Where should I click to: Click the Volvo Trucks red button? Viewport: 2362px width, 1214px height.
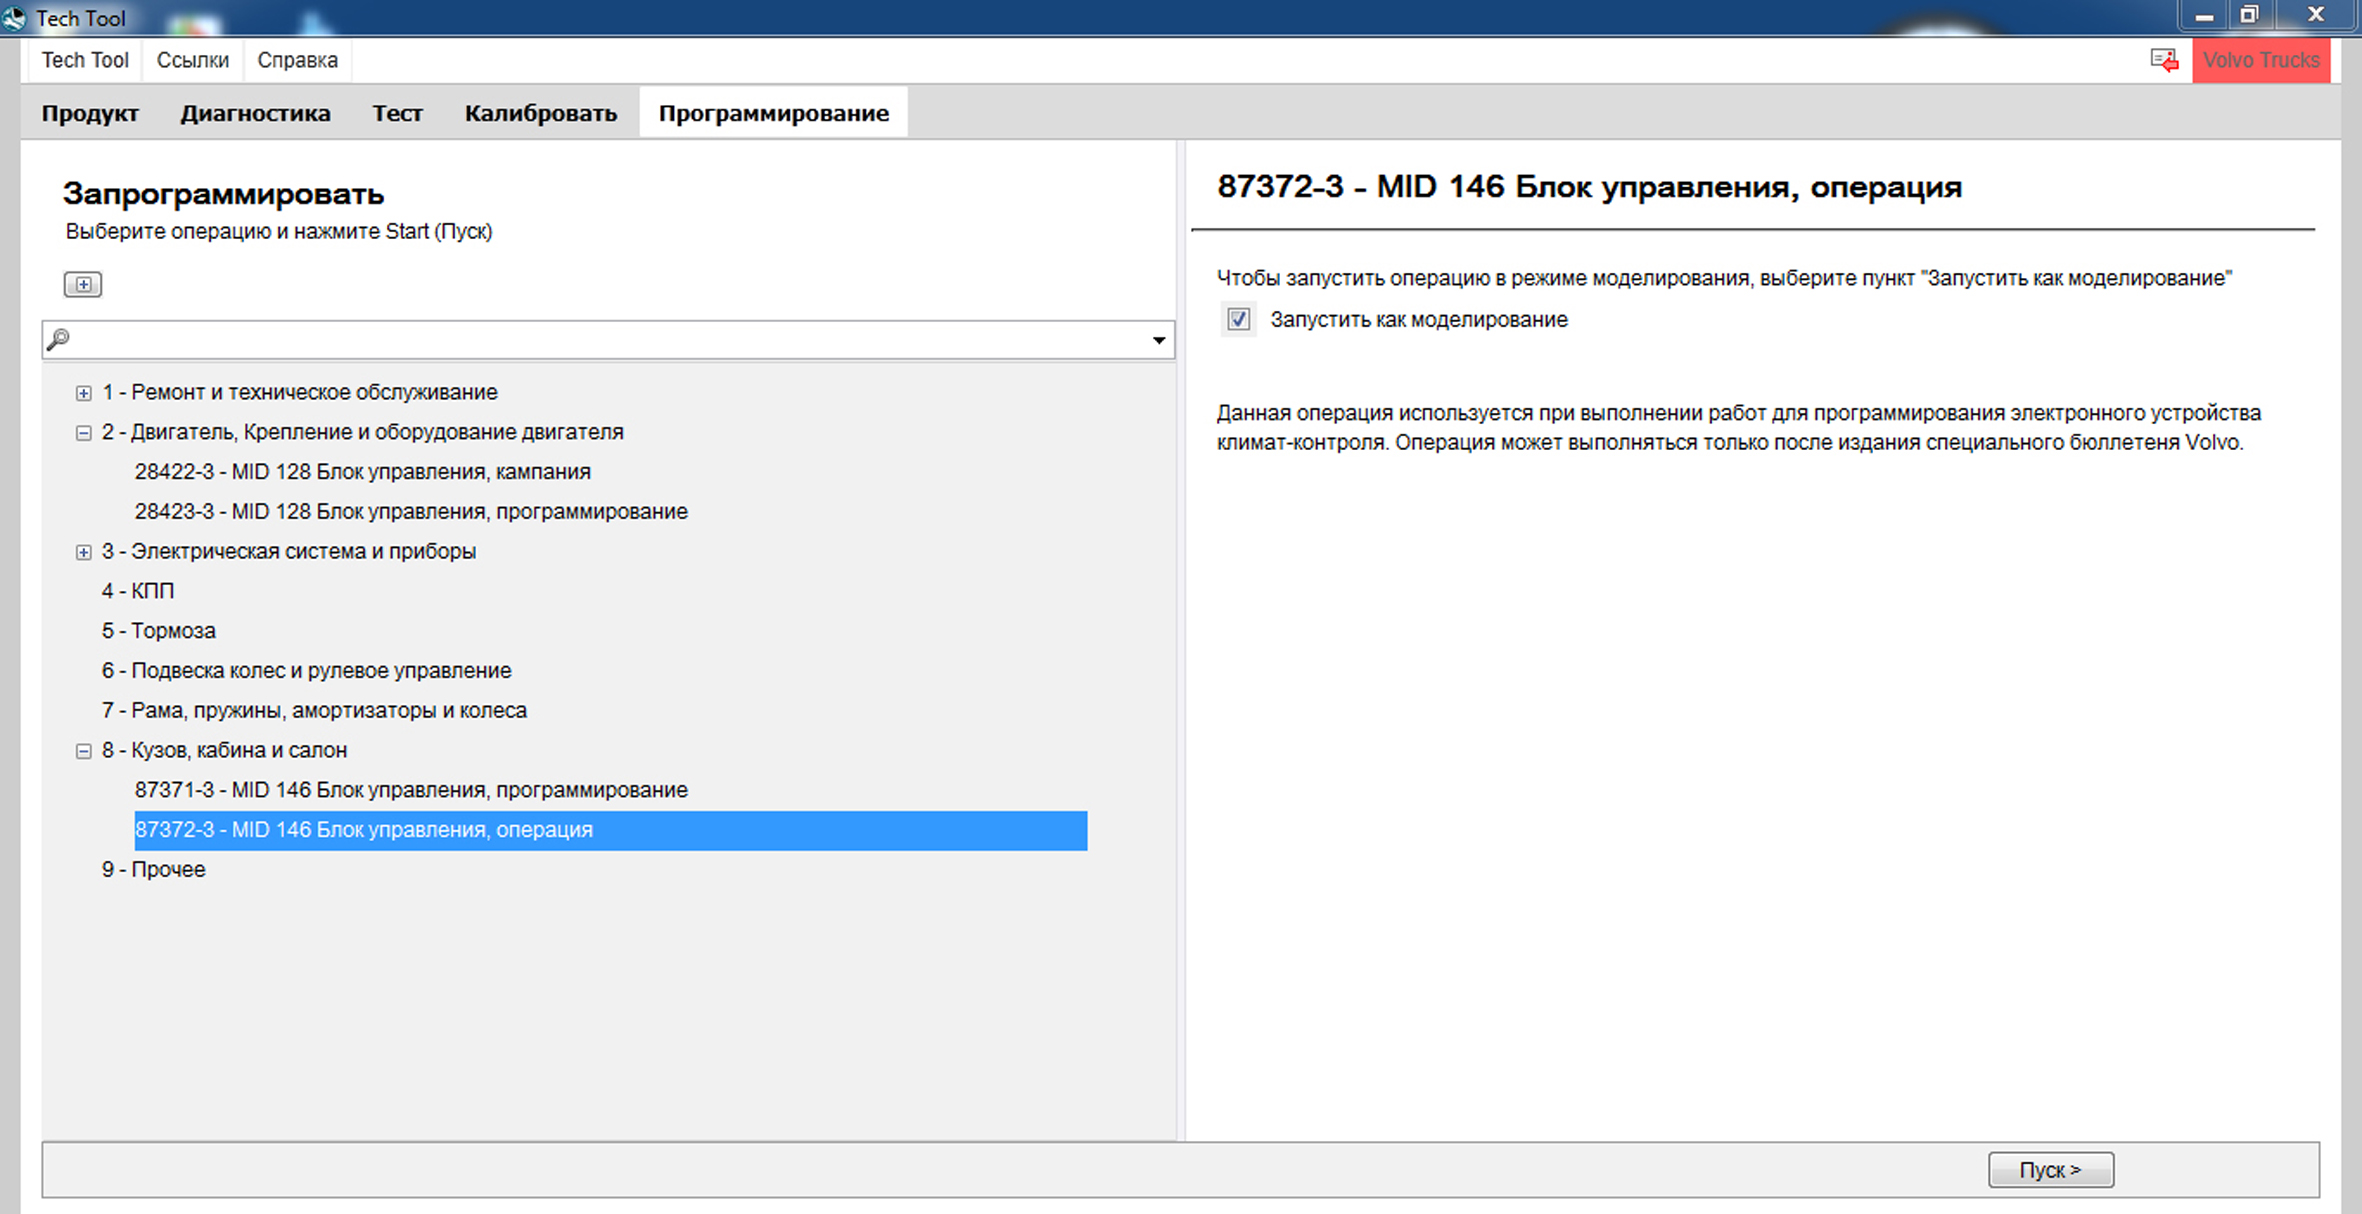pos(2260,61)
